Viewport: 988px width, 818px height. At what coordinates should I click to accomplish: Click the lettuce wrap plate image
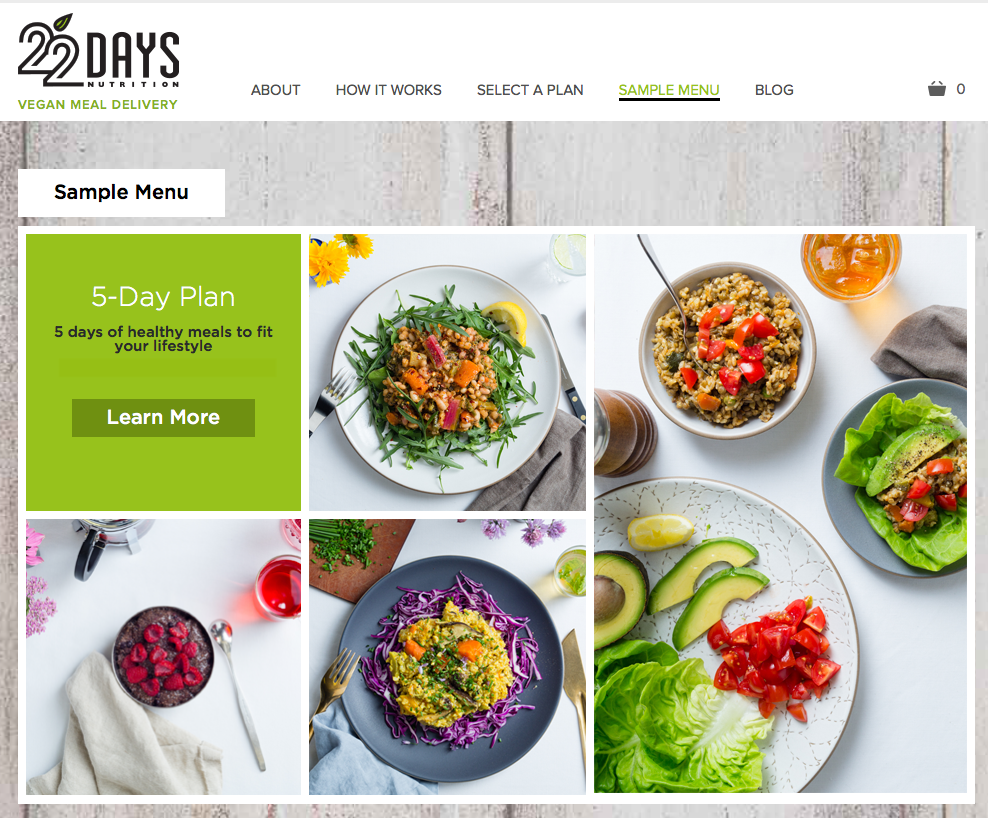(898, 478)
